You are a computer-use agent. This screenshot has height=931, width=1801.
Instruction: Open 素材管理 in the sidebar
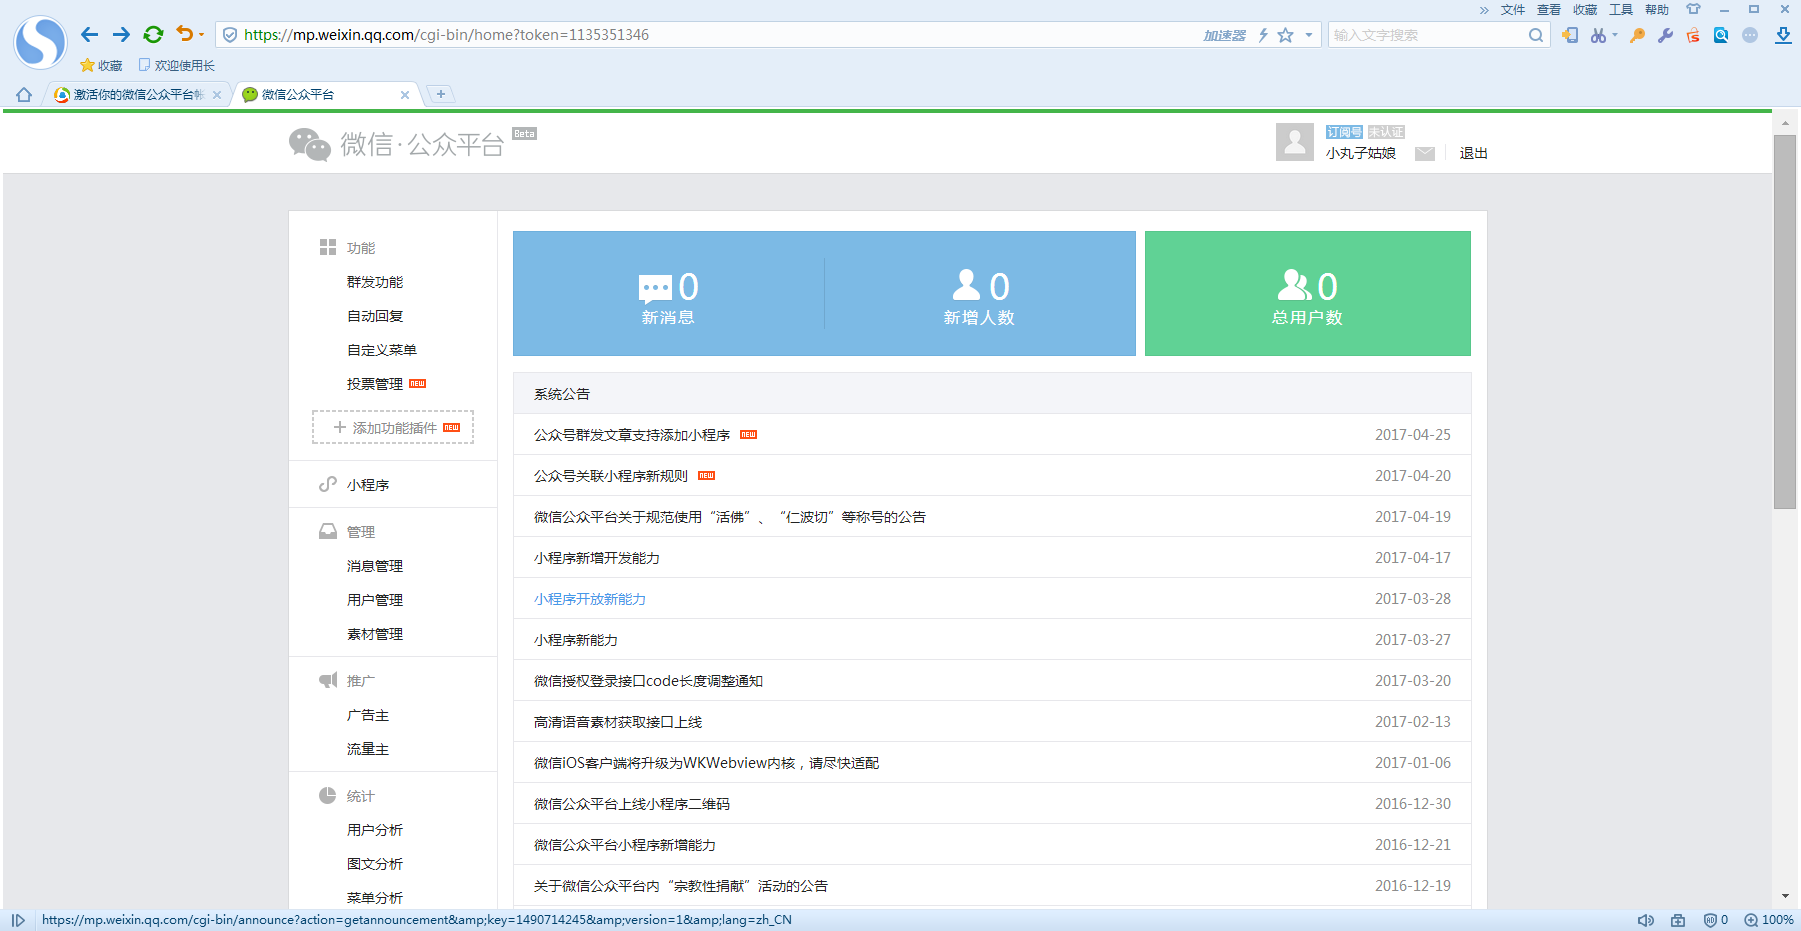coord(375,634)
